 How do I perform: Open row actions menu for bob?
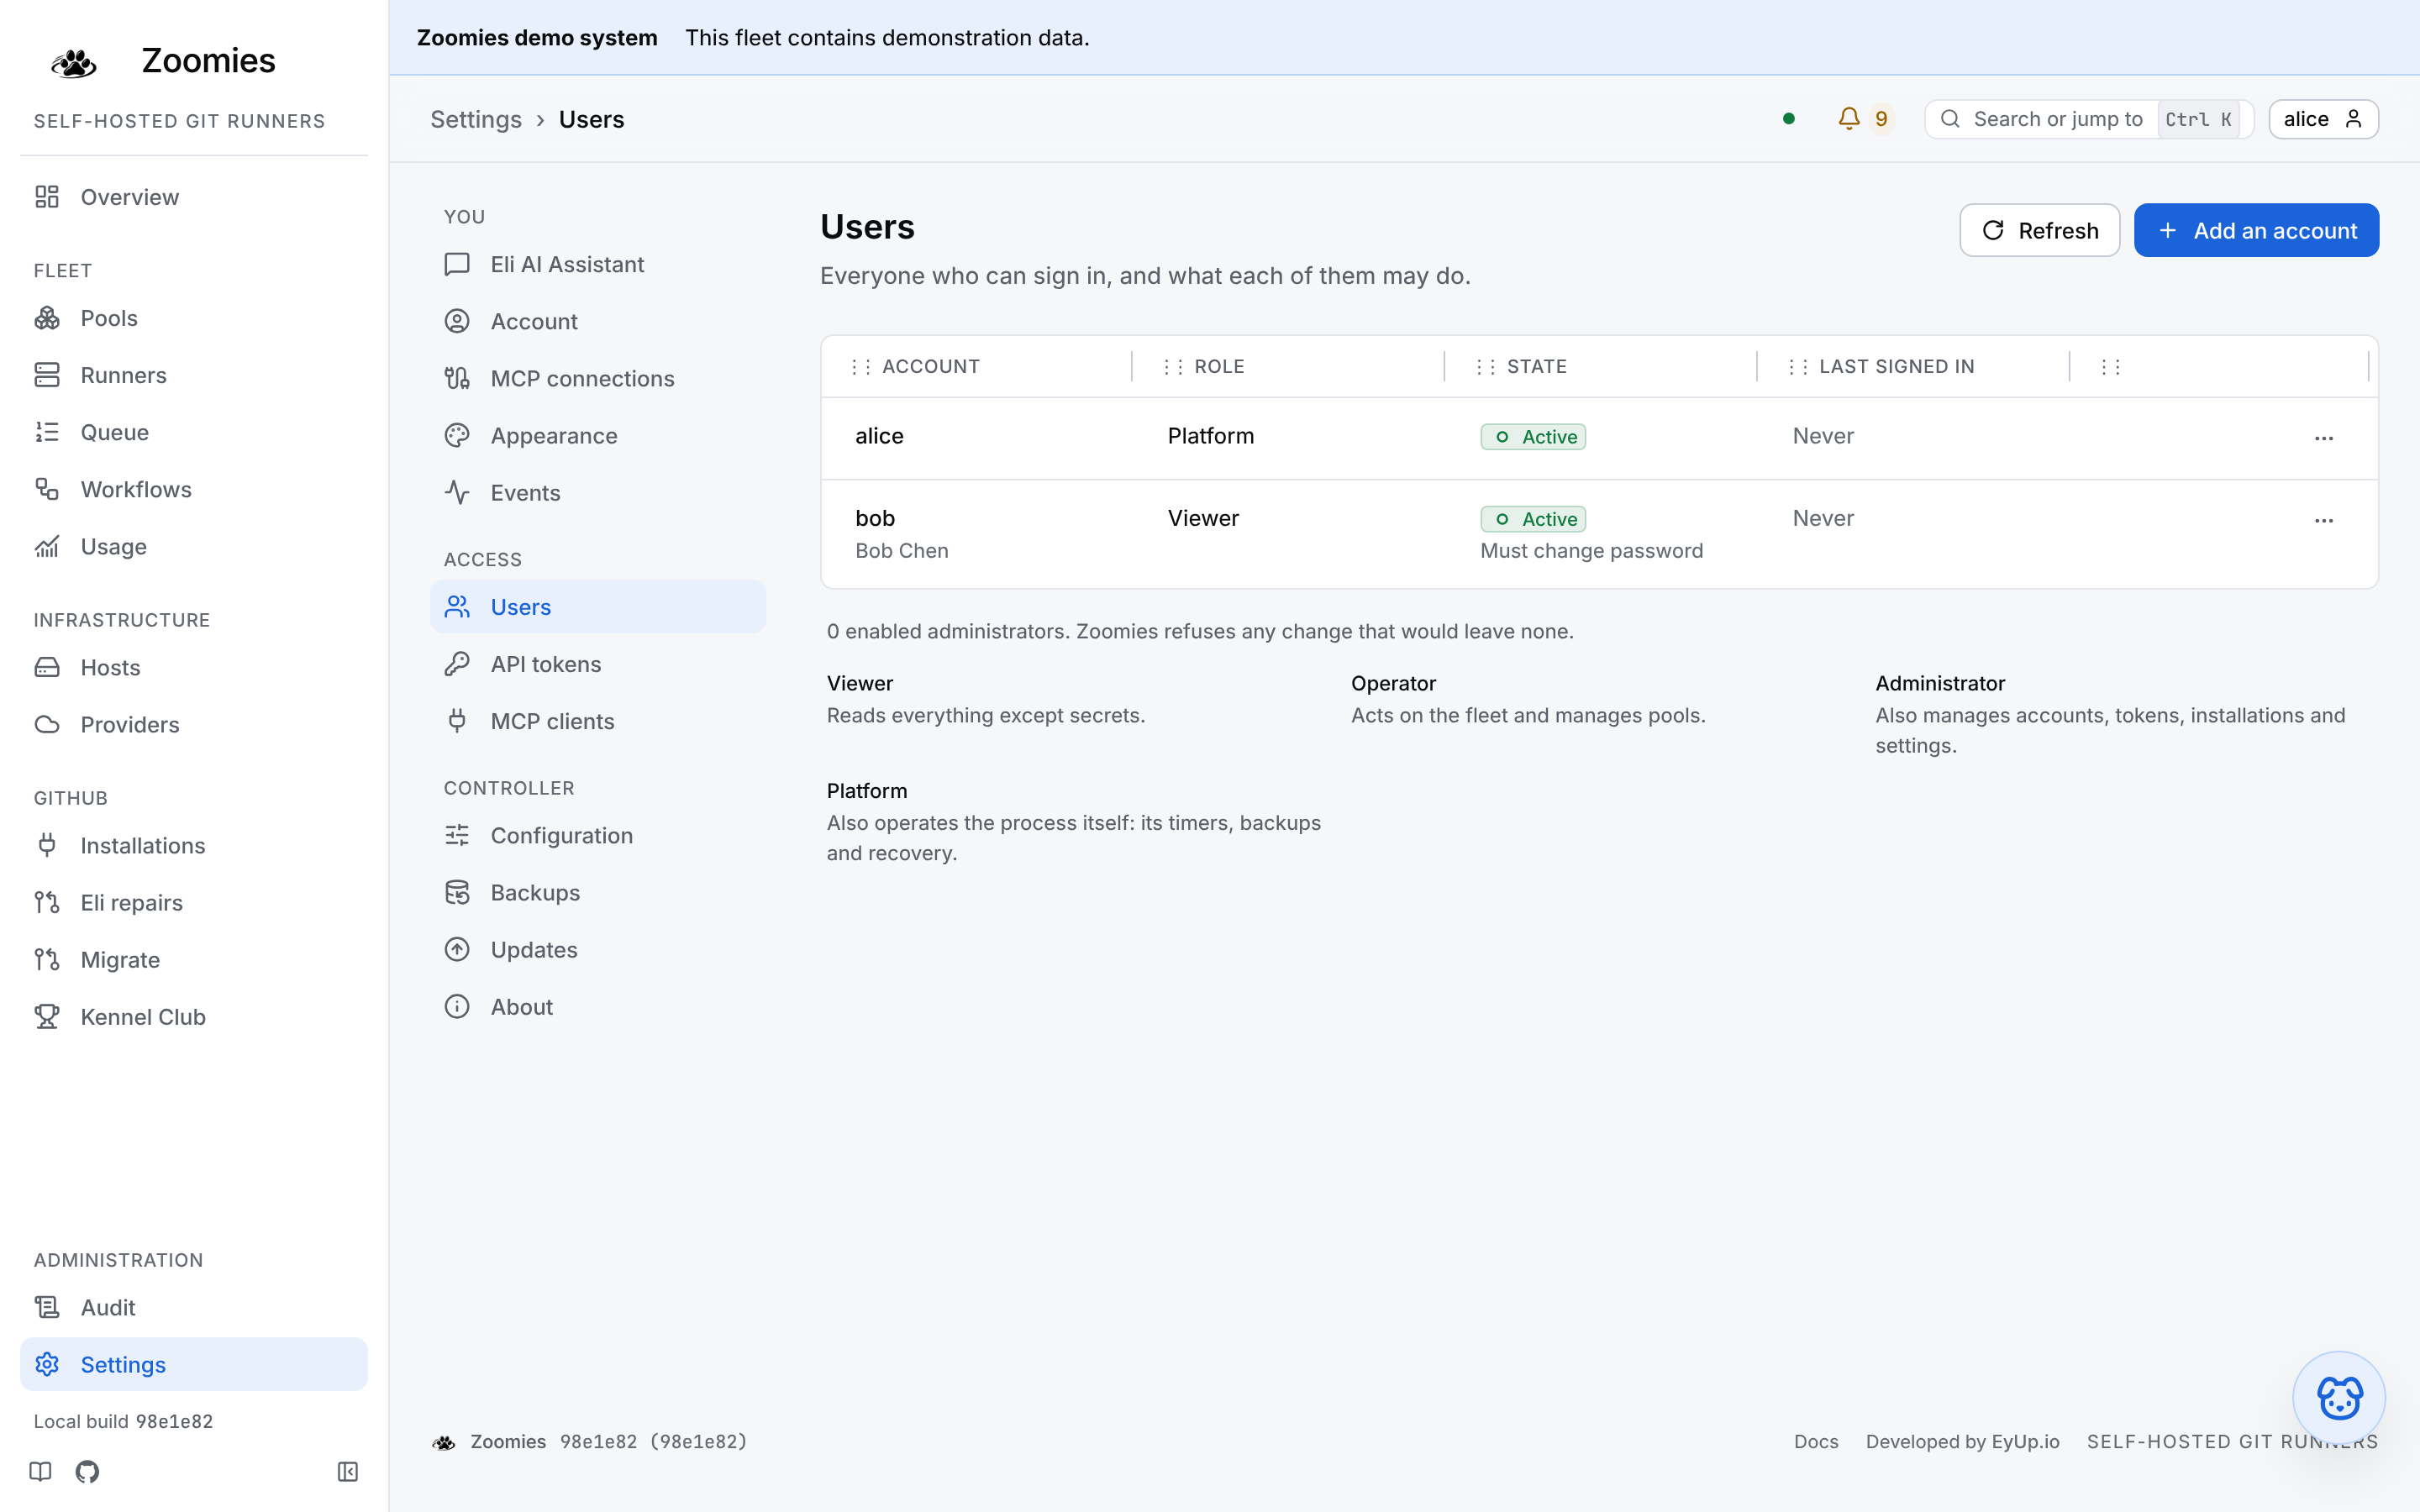(2323, 520)
